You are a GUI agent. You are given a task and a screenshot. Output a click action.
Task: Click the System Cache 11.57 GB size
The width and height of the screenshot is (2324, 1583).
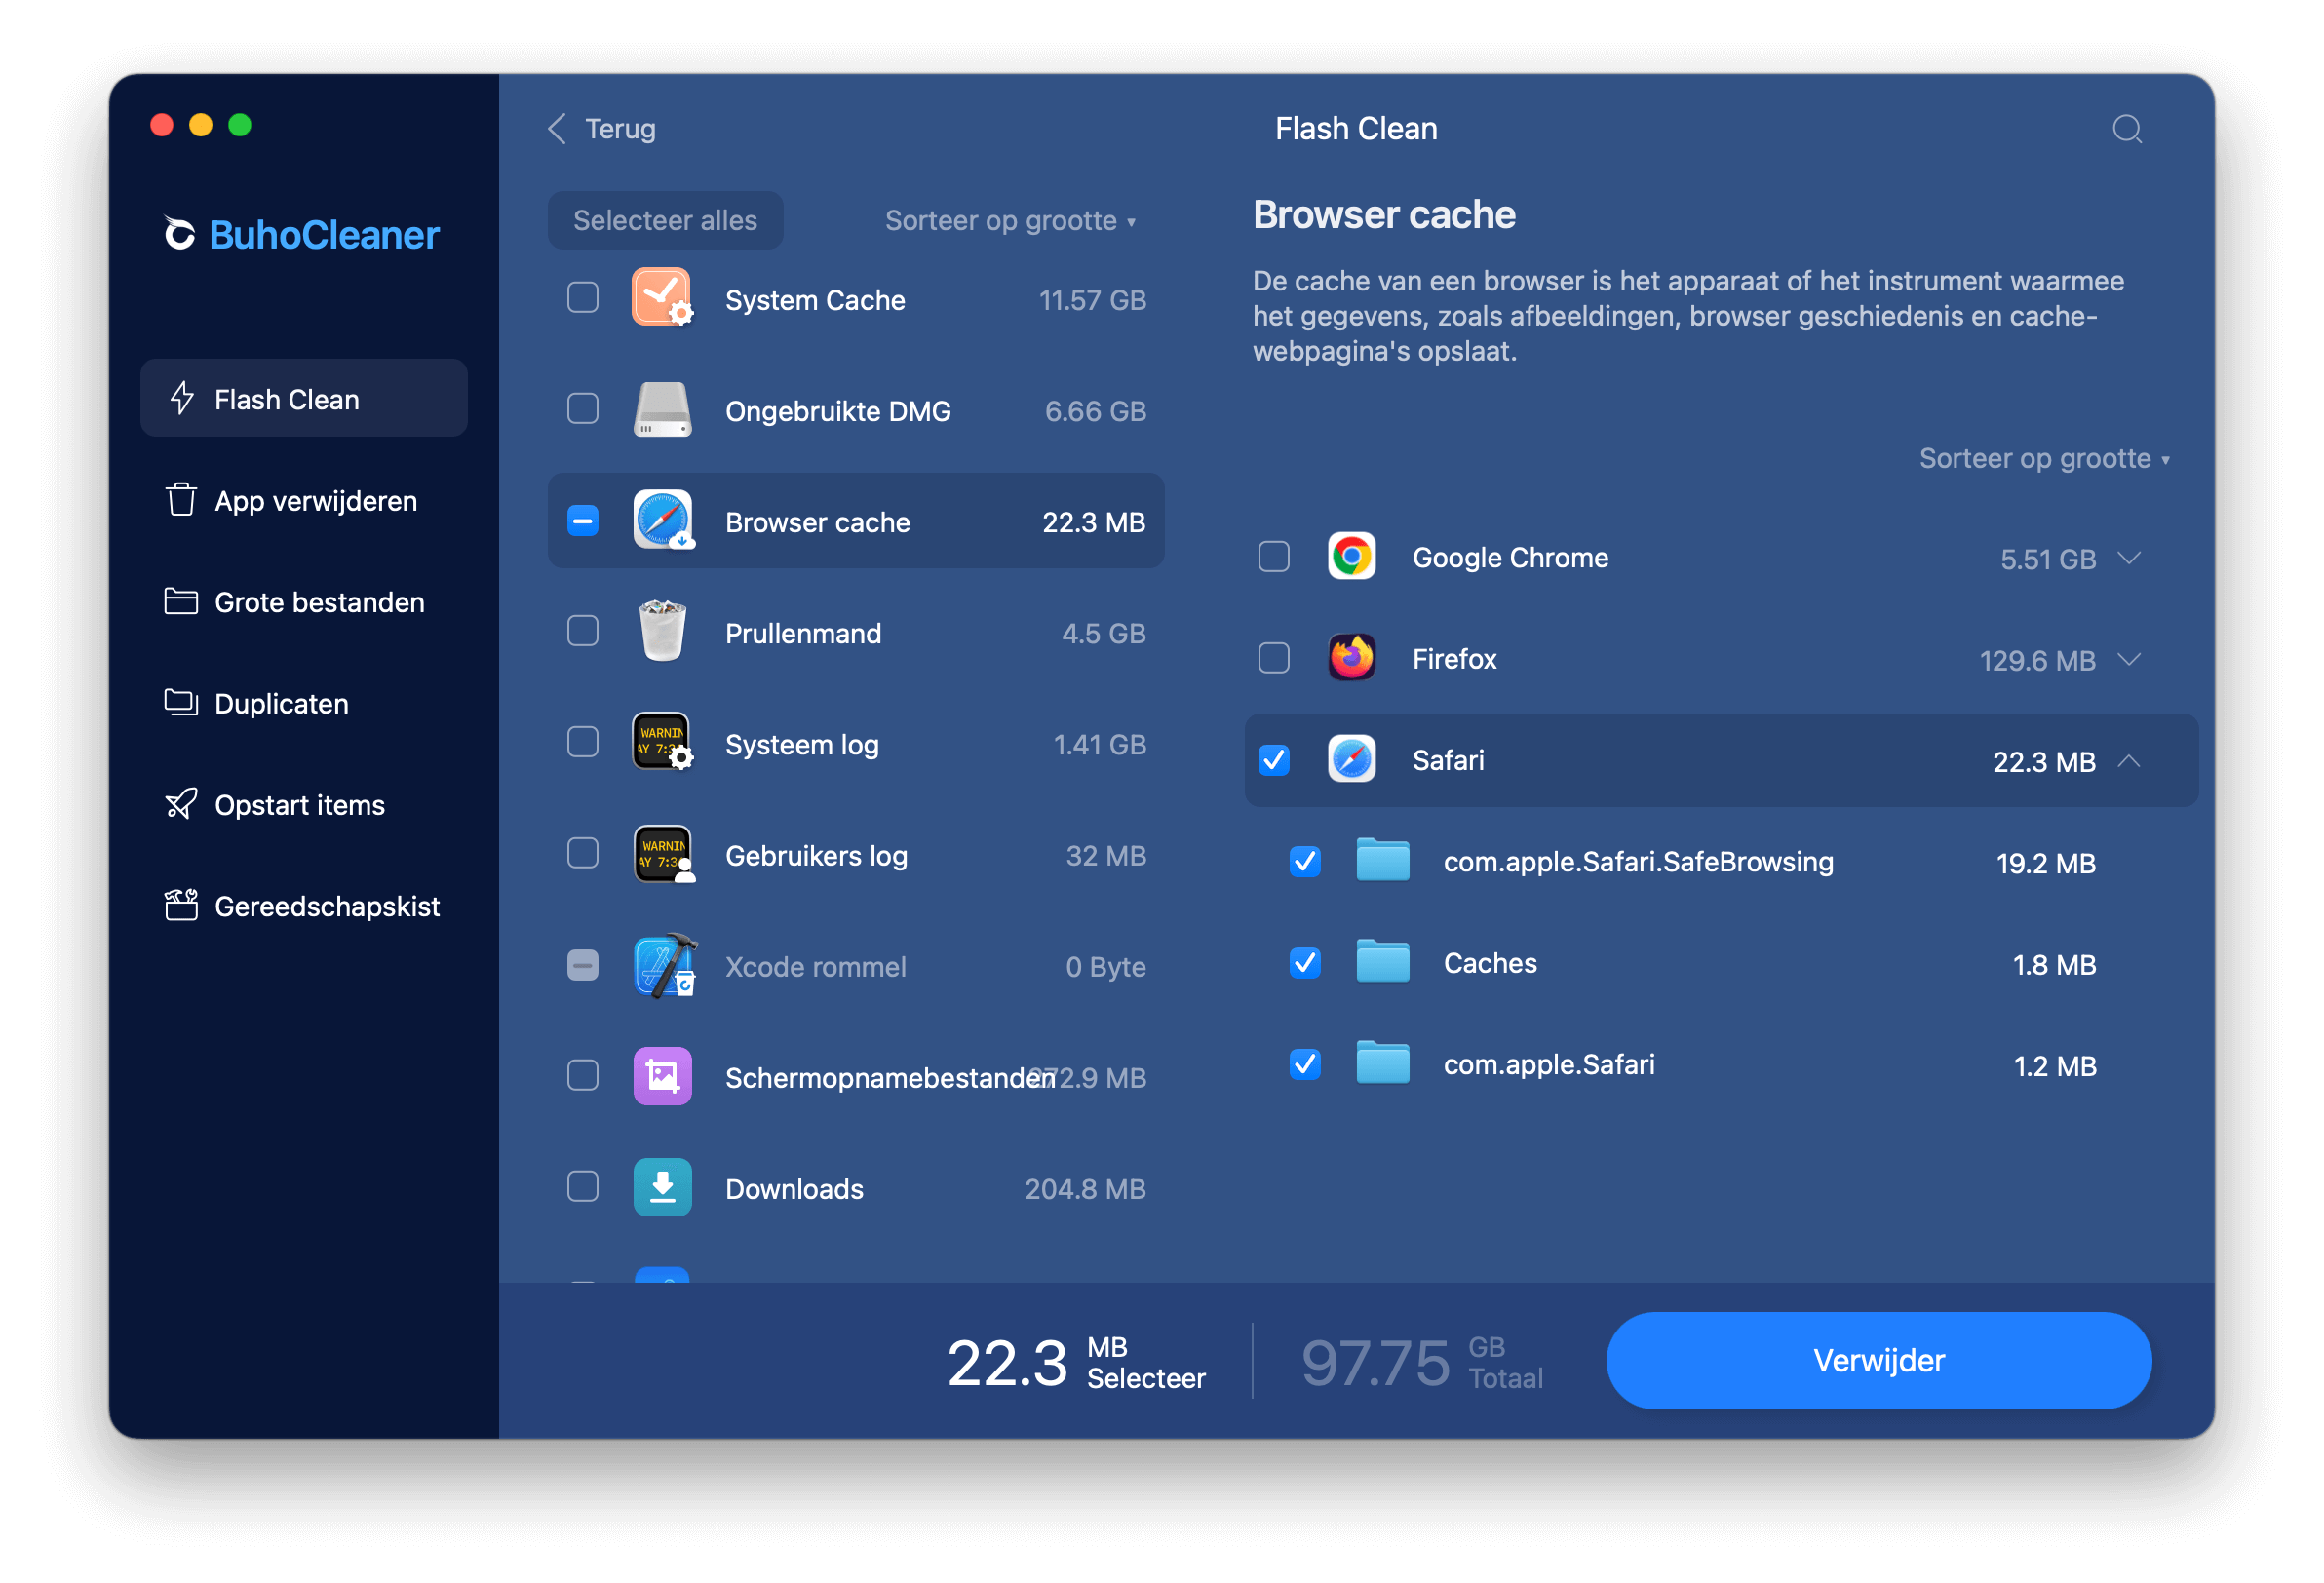[1092, 300]
